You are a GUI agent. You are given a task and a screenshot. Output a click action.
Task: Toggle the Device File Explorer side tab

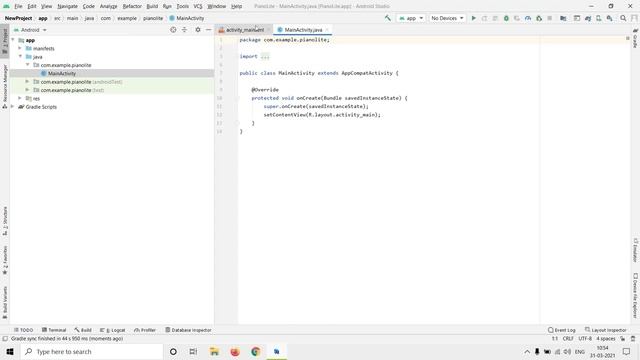click(636, 296)
